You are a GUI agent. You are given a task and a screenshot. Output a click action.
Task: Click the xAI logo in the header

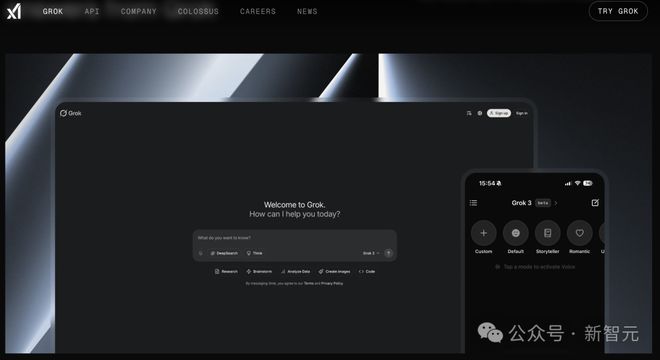14,11
